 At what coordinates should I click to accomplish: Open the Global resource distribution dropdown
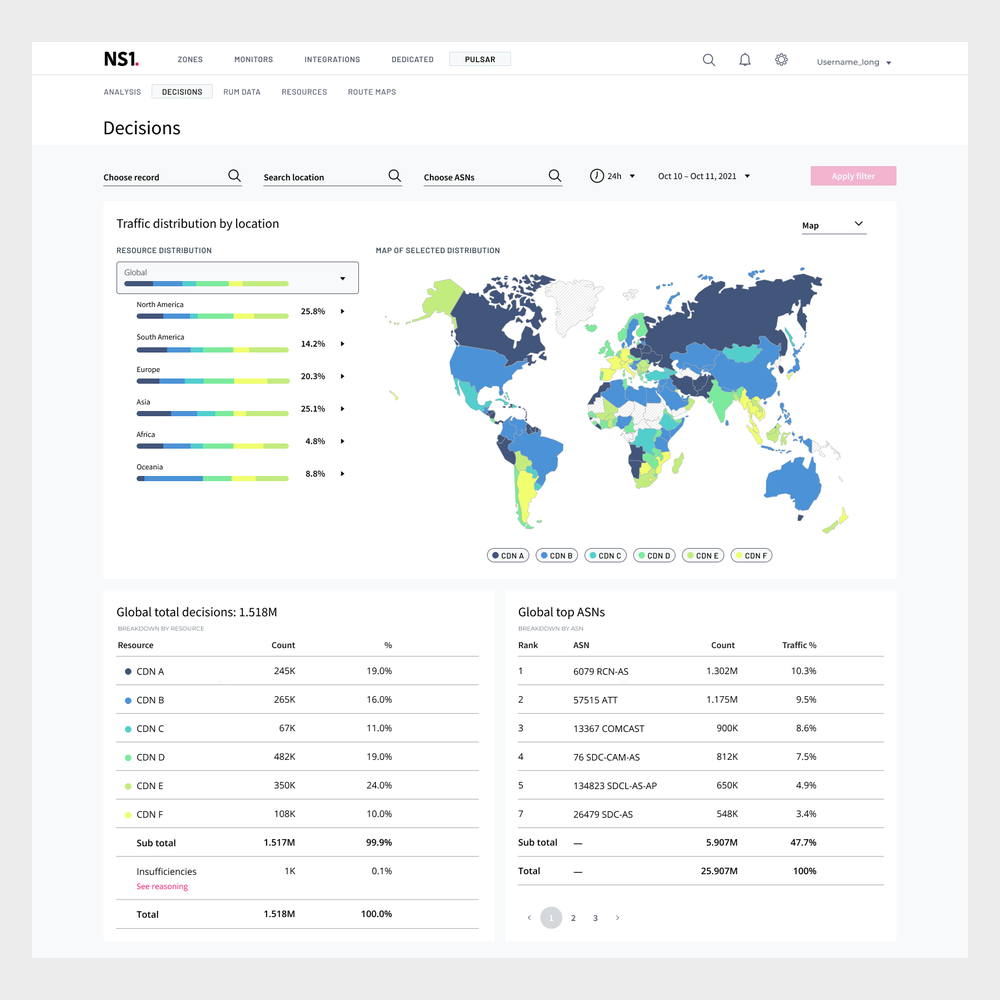tap(237, 277)
